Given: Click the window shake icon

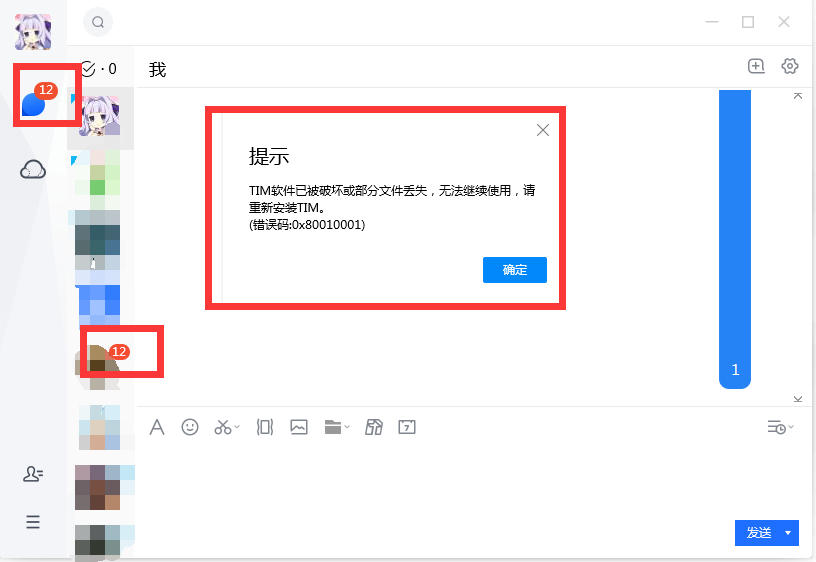Looking at the screenshot, I should (265, 427).
